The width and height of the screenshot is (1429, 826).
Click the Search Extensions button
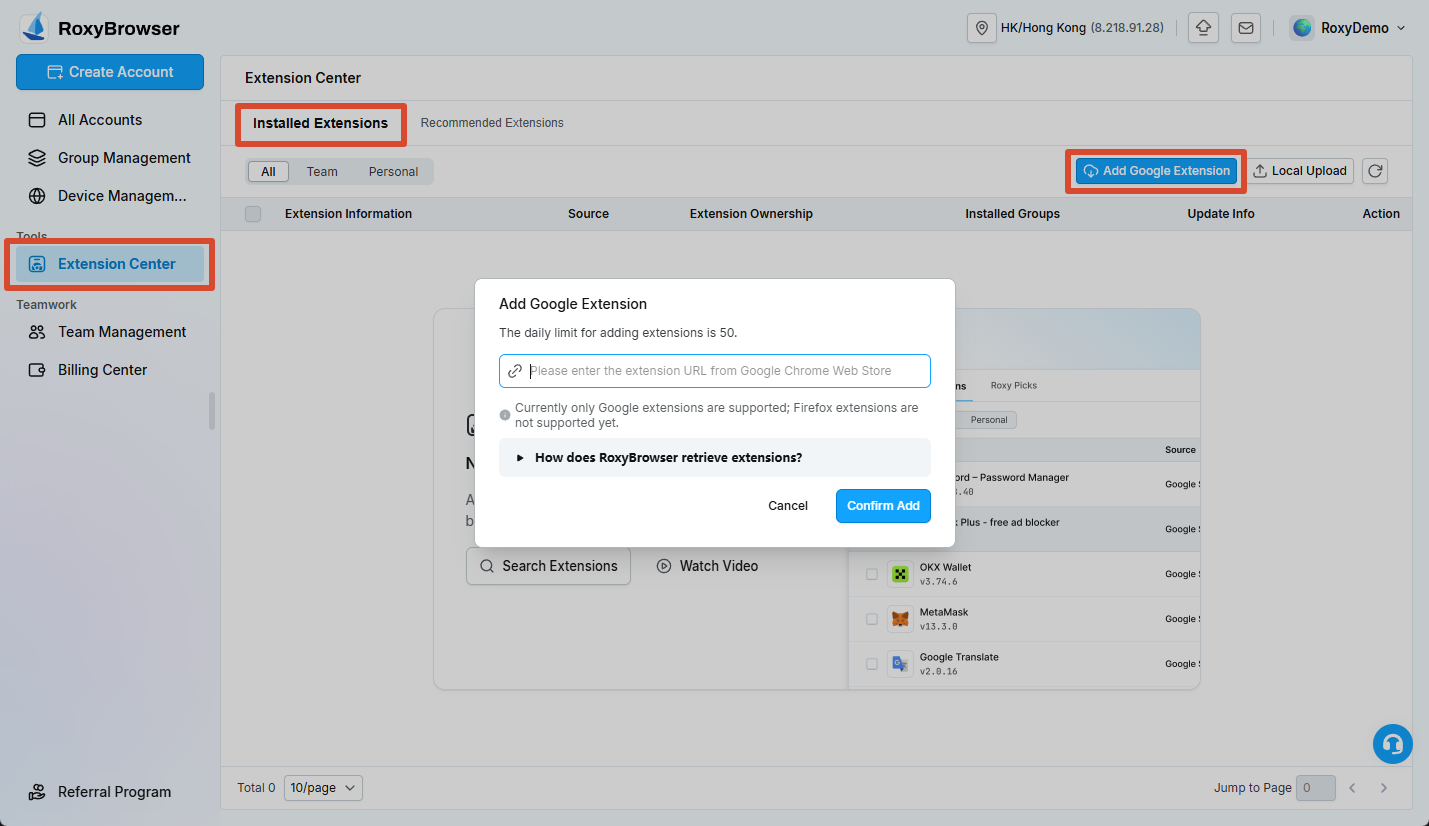[548, 566]
